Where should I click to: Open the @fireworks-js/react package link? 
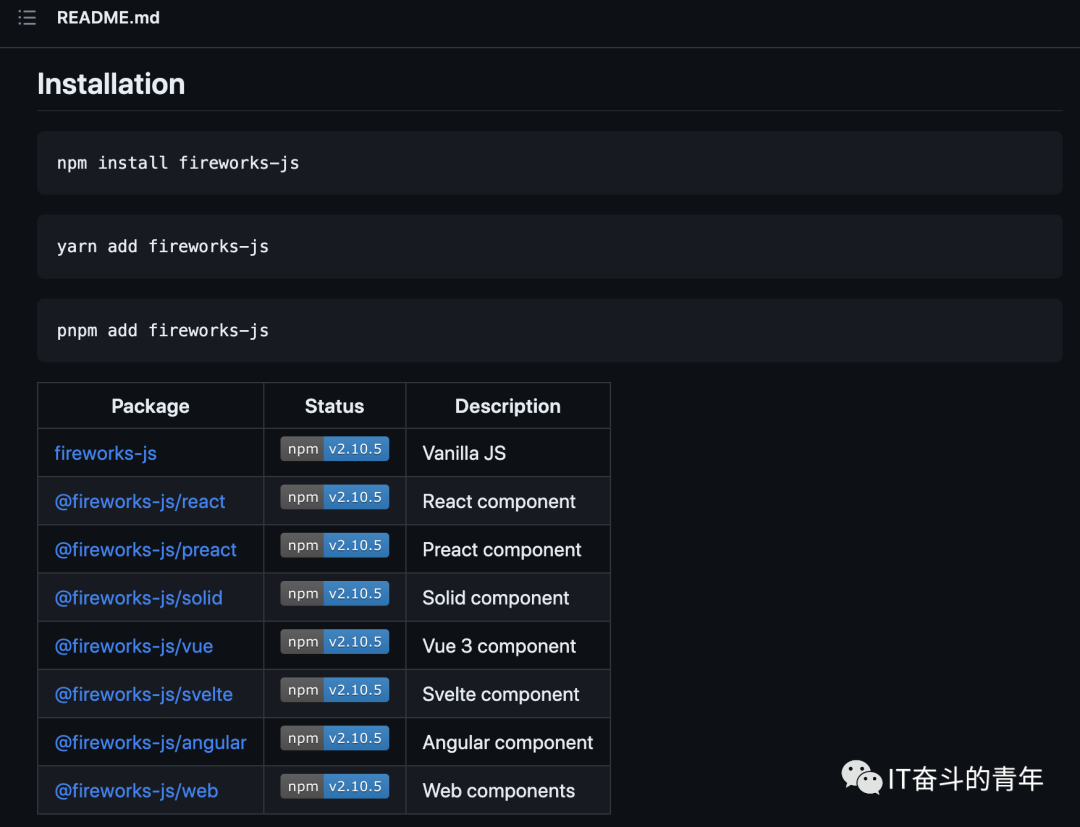point(140,501)
